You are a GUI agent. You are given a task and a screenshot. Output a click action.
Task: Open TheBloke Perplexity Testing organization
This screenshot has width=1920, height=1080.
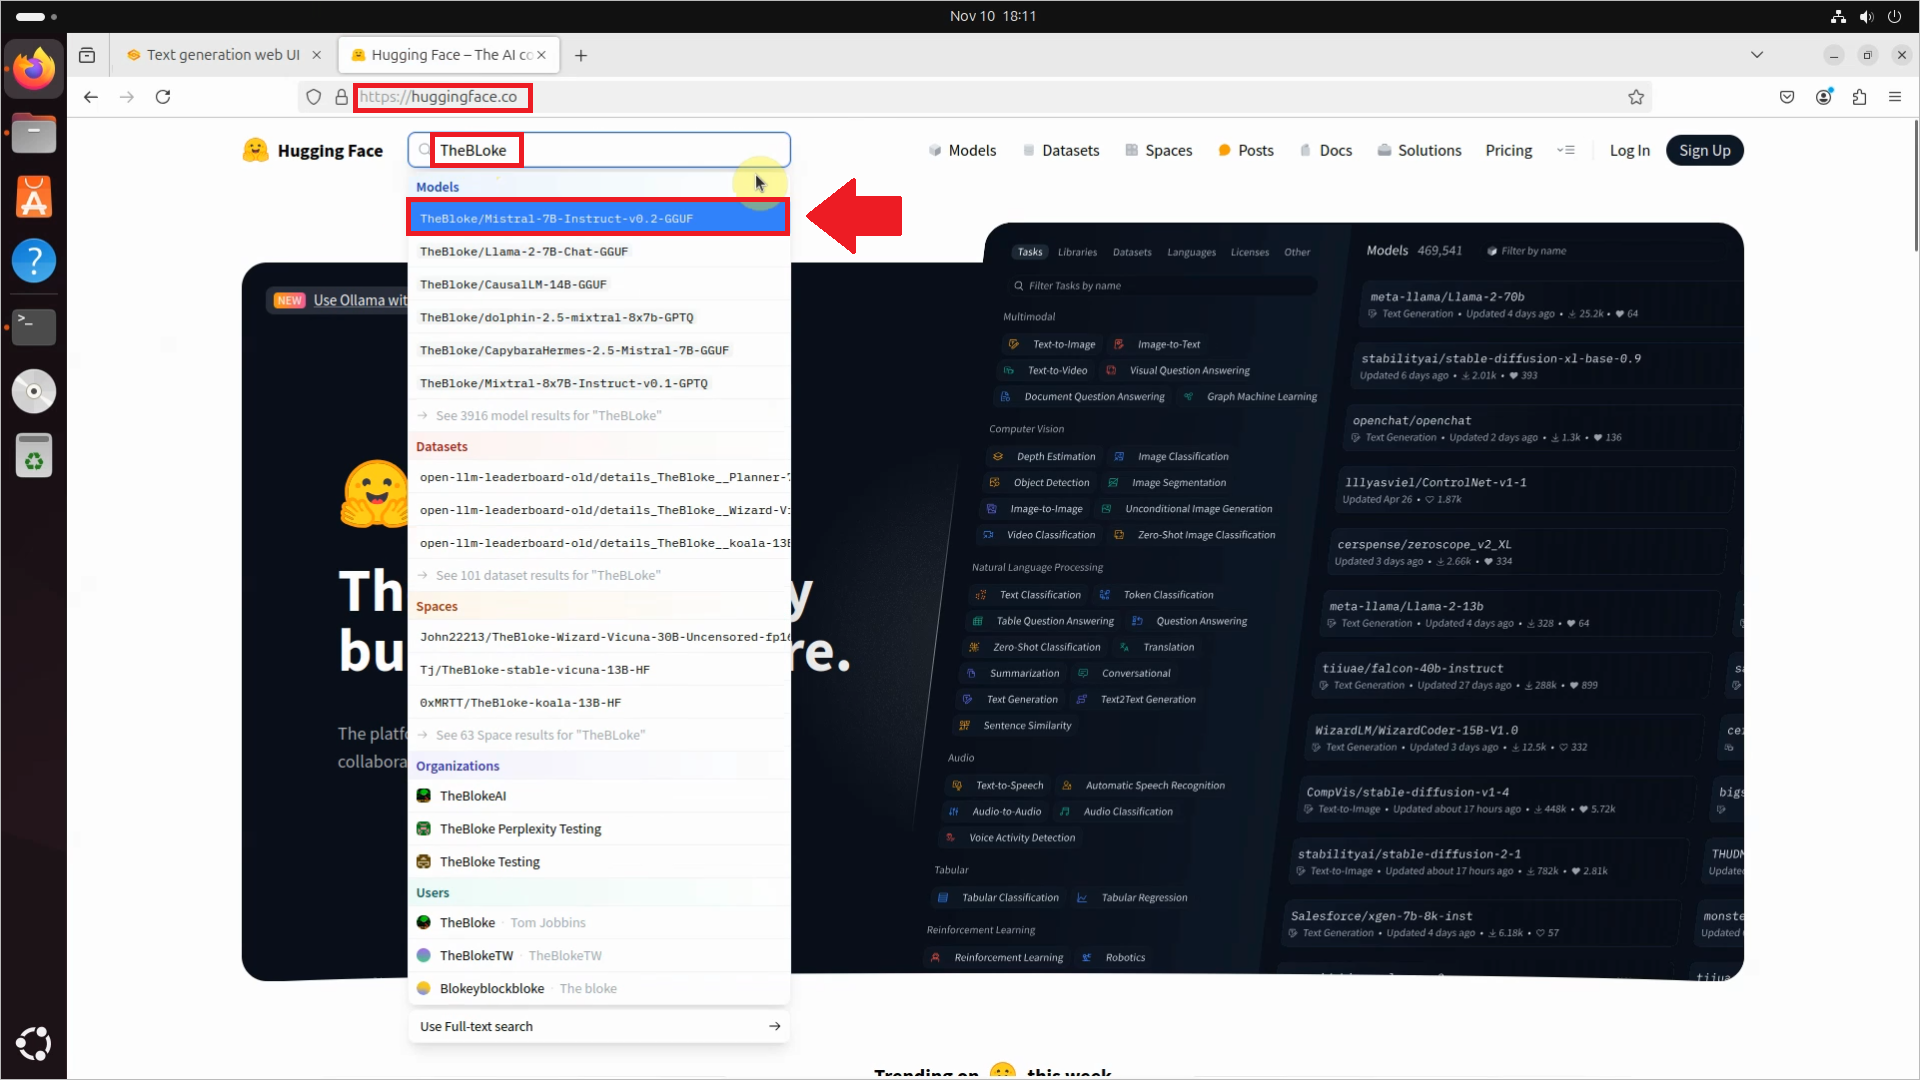pyautogui.click(x=598, y=829)
